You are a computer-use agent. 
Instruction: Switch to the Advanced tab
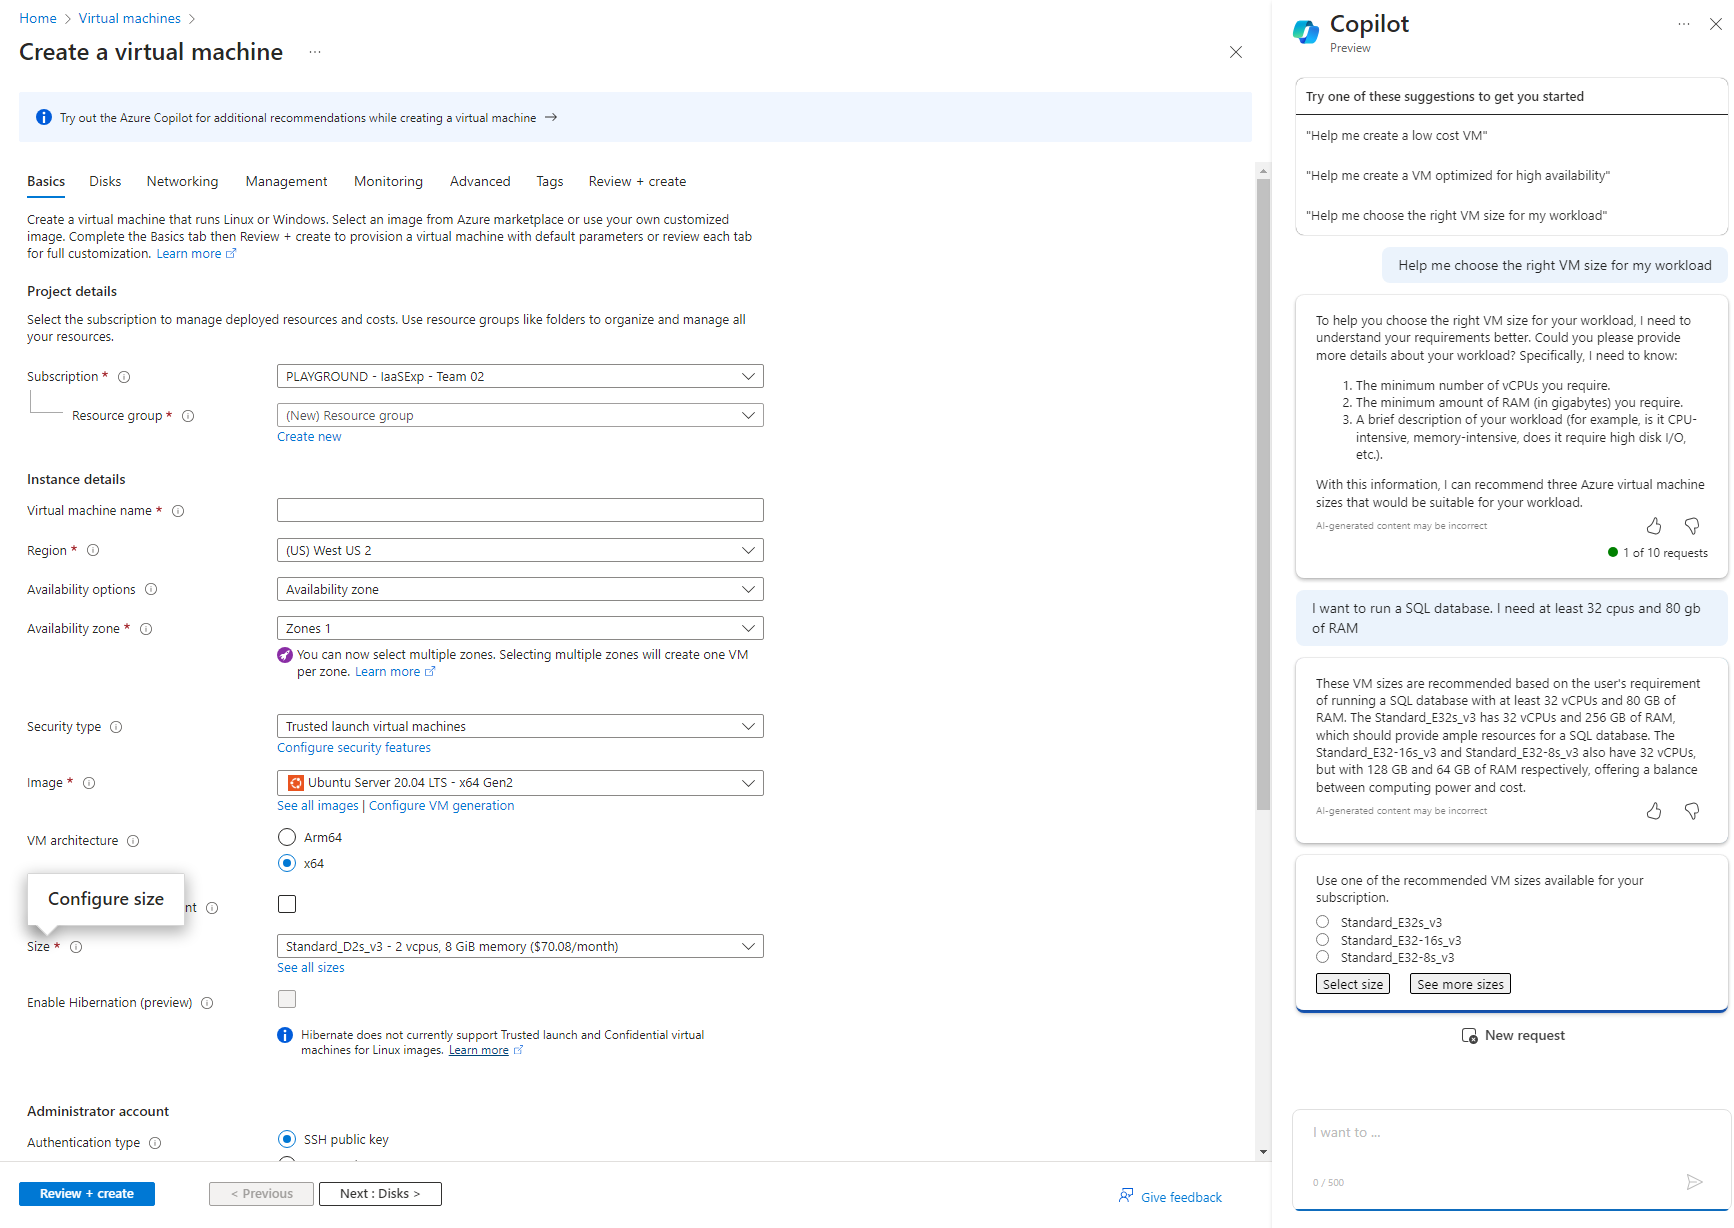pyautogui.click(x=480, y=181)
